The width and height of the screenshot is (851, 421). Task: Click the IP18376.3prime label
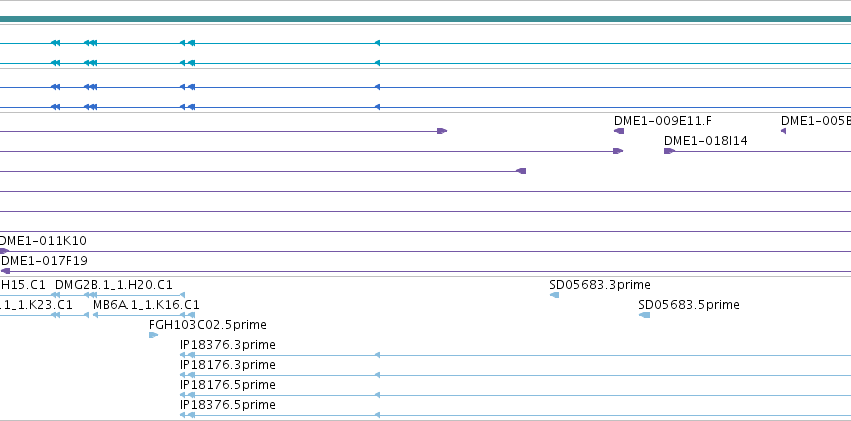pyautogui.click(x=228, y=345)
